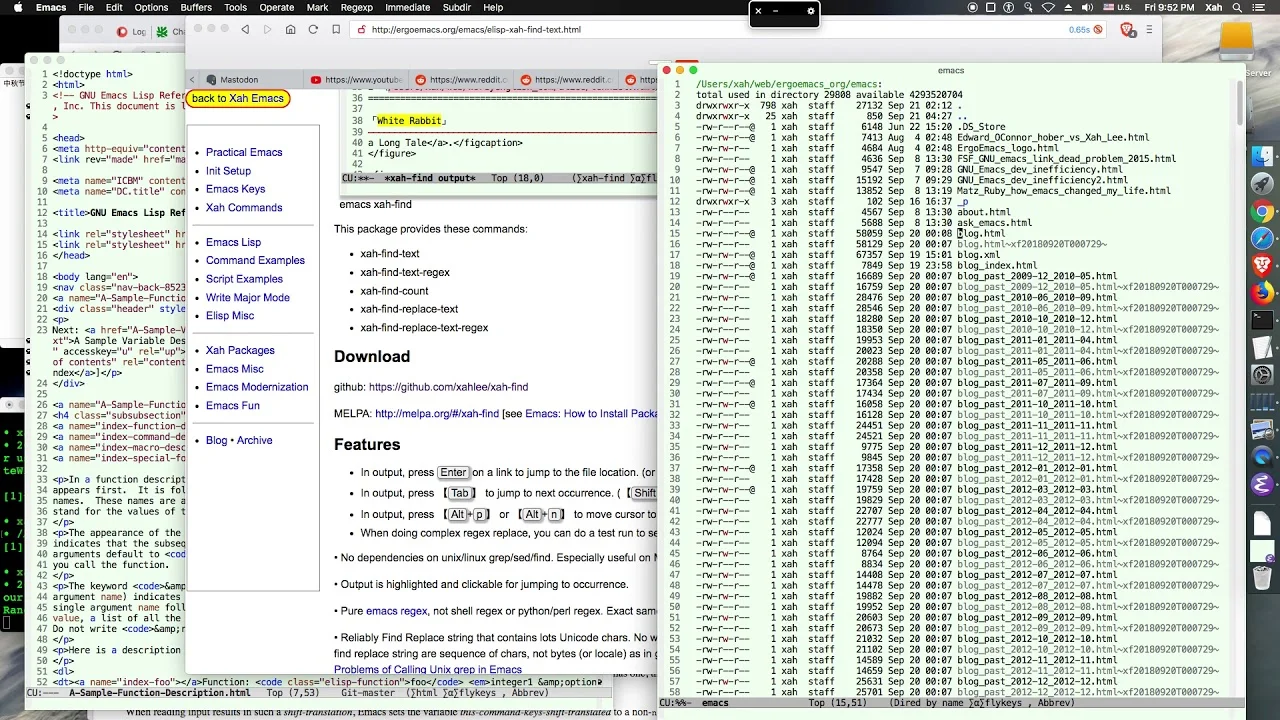Open Firefox from the dock

1262,293
